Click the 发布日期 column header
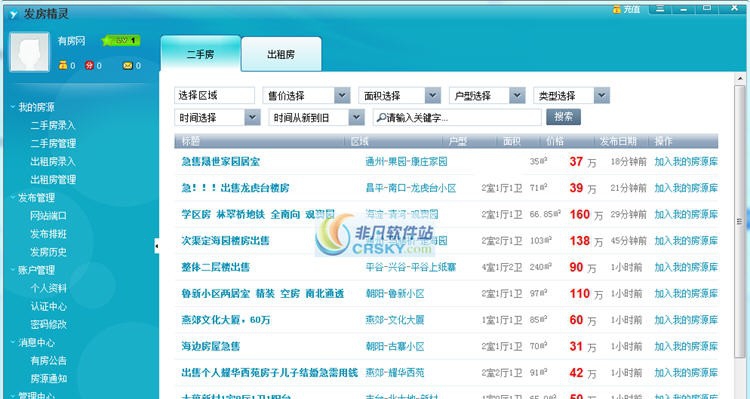The width and height of the screenshot is (750, 399). click(x=618, y=141)
